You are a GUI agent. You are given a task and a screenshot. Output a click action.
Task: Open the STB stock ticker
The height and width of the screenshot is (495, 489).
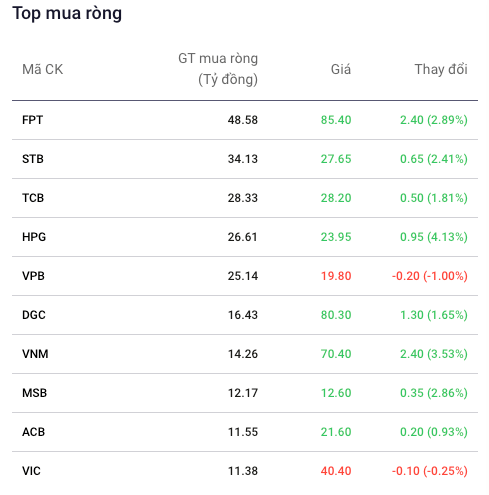[x=33, y=159]
